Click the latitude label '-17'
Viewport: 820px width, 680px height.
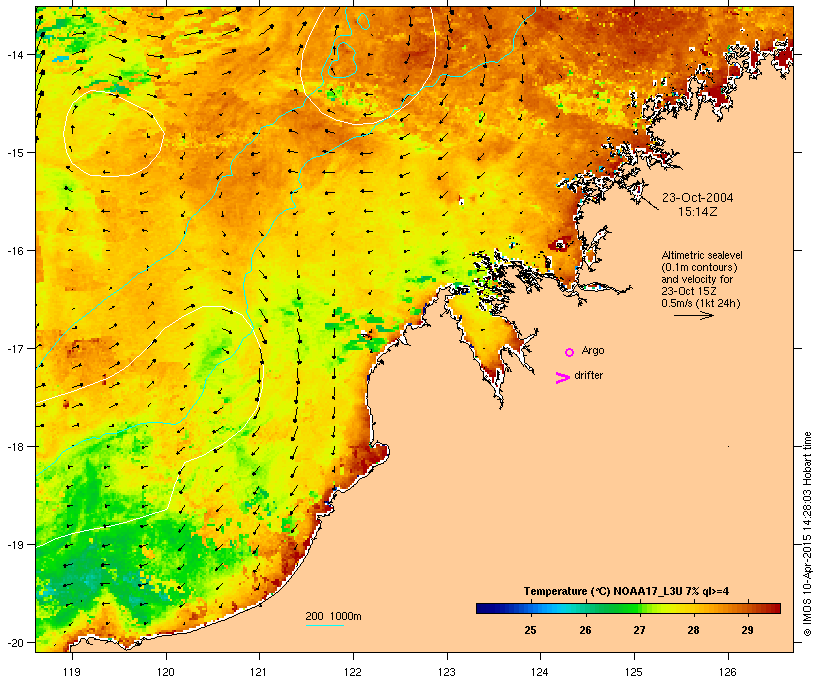[15, 348]
